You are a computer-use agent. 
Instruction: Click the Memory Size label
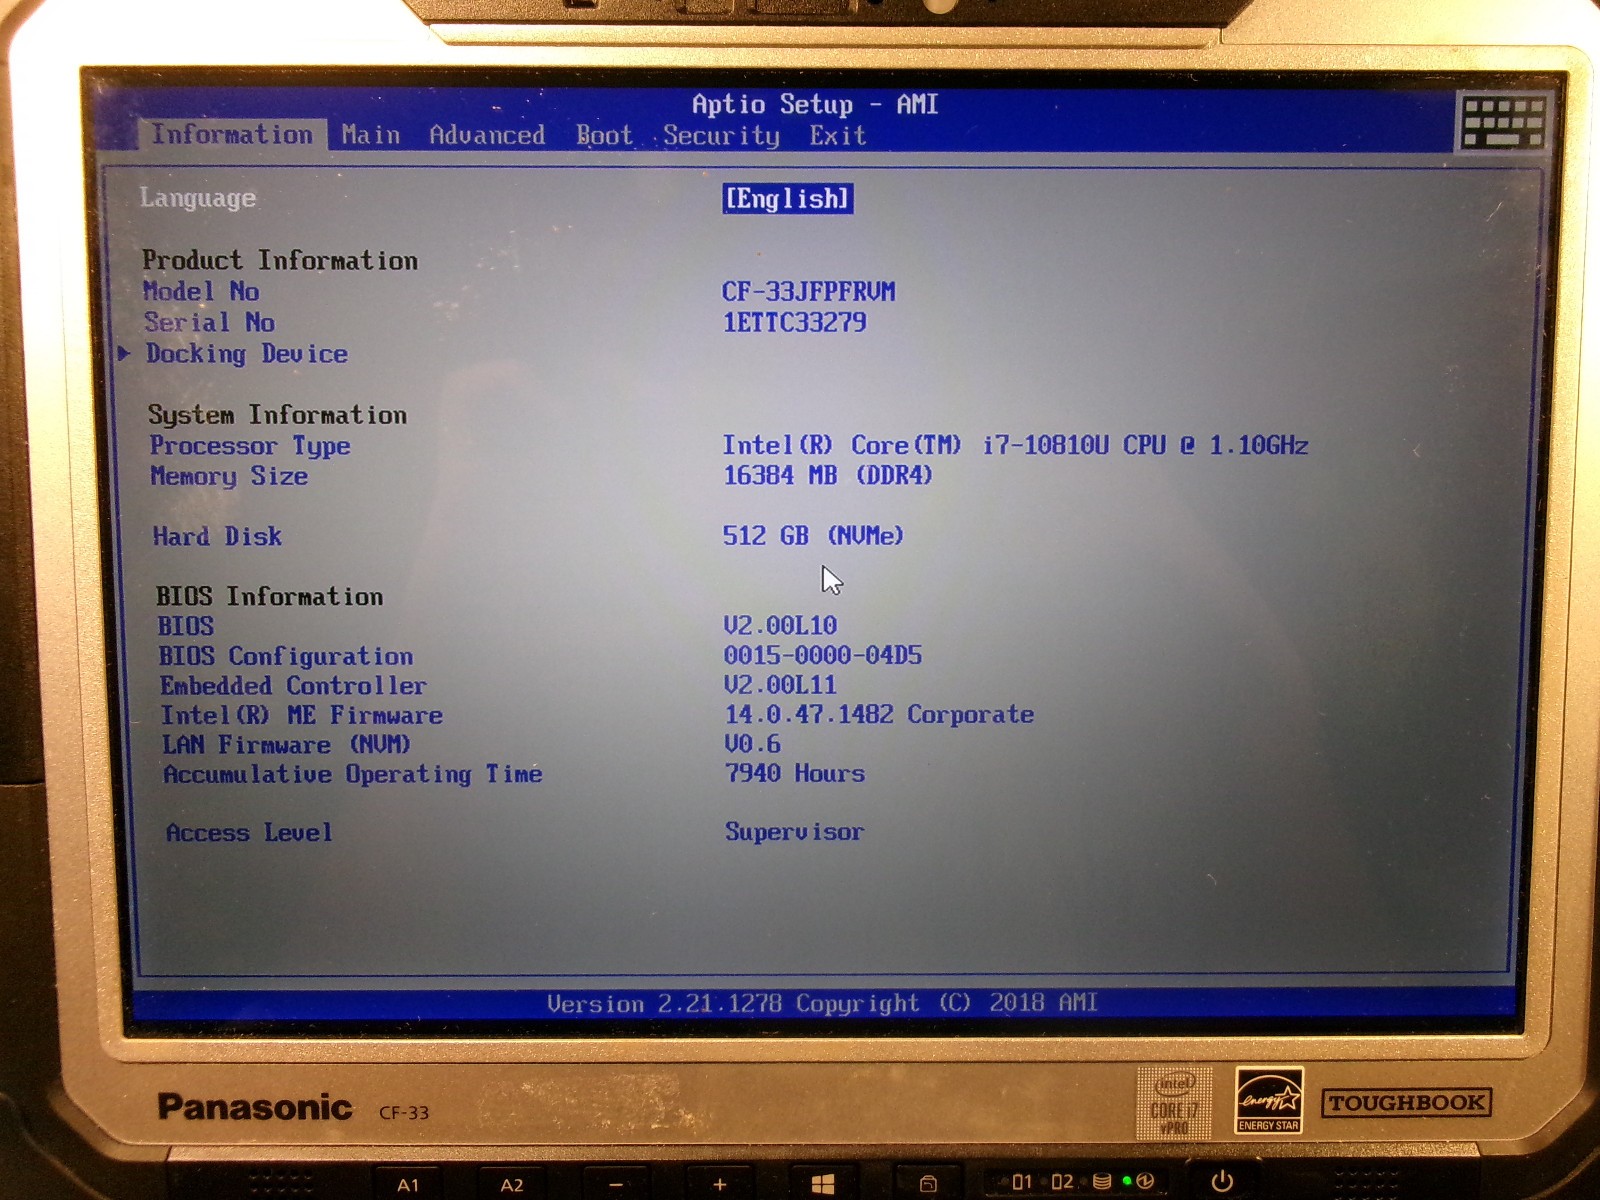coord(229,476)
